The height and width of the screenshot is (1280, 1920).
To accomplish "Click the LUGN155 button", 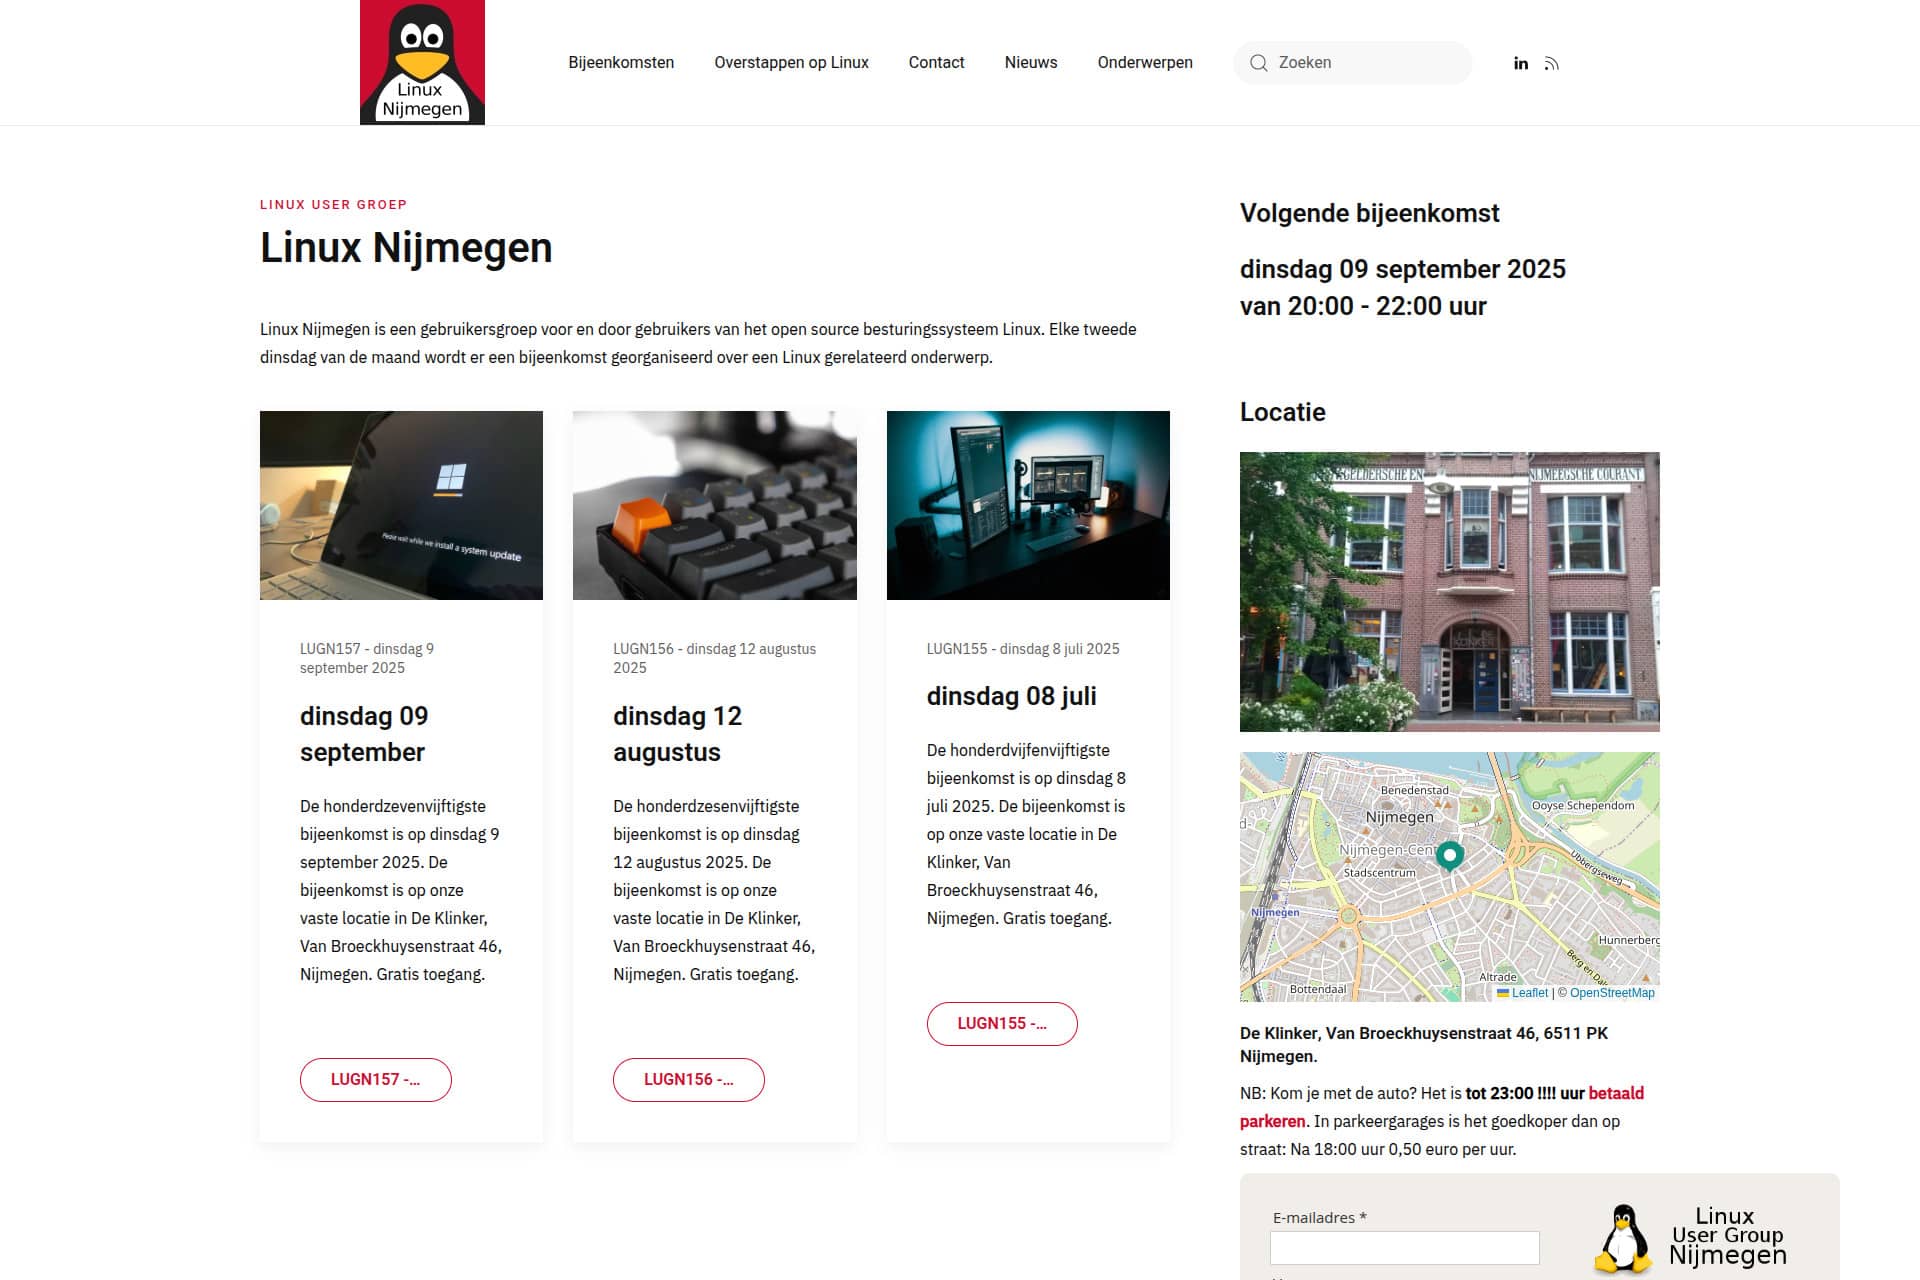I will point(1002,1024).
